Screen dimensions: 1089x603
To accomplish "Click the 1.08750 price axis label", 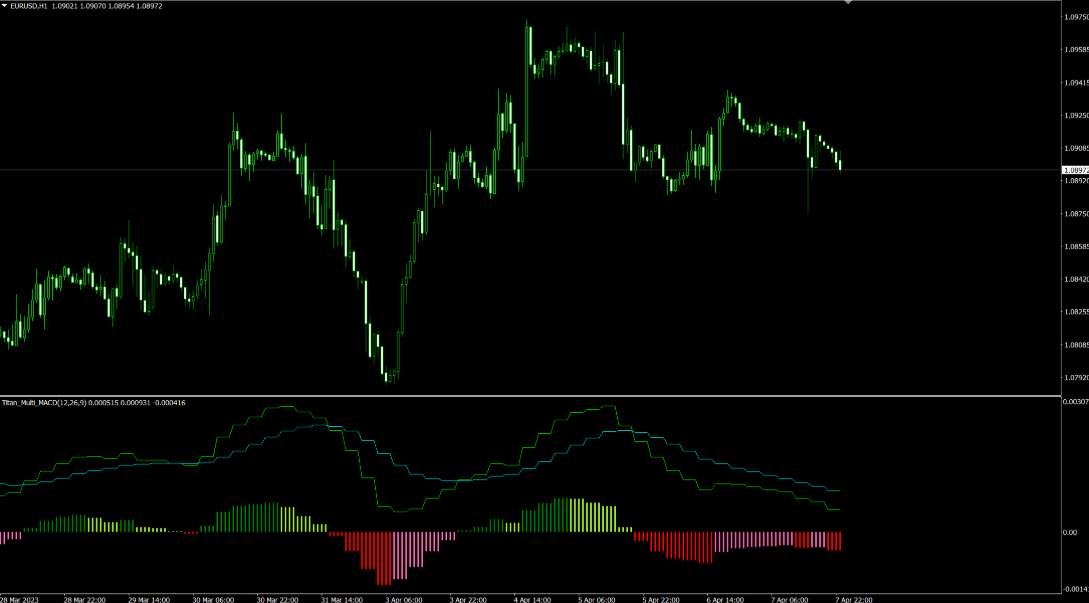I will pos(1077,213).
